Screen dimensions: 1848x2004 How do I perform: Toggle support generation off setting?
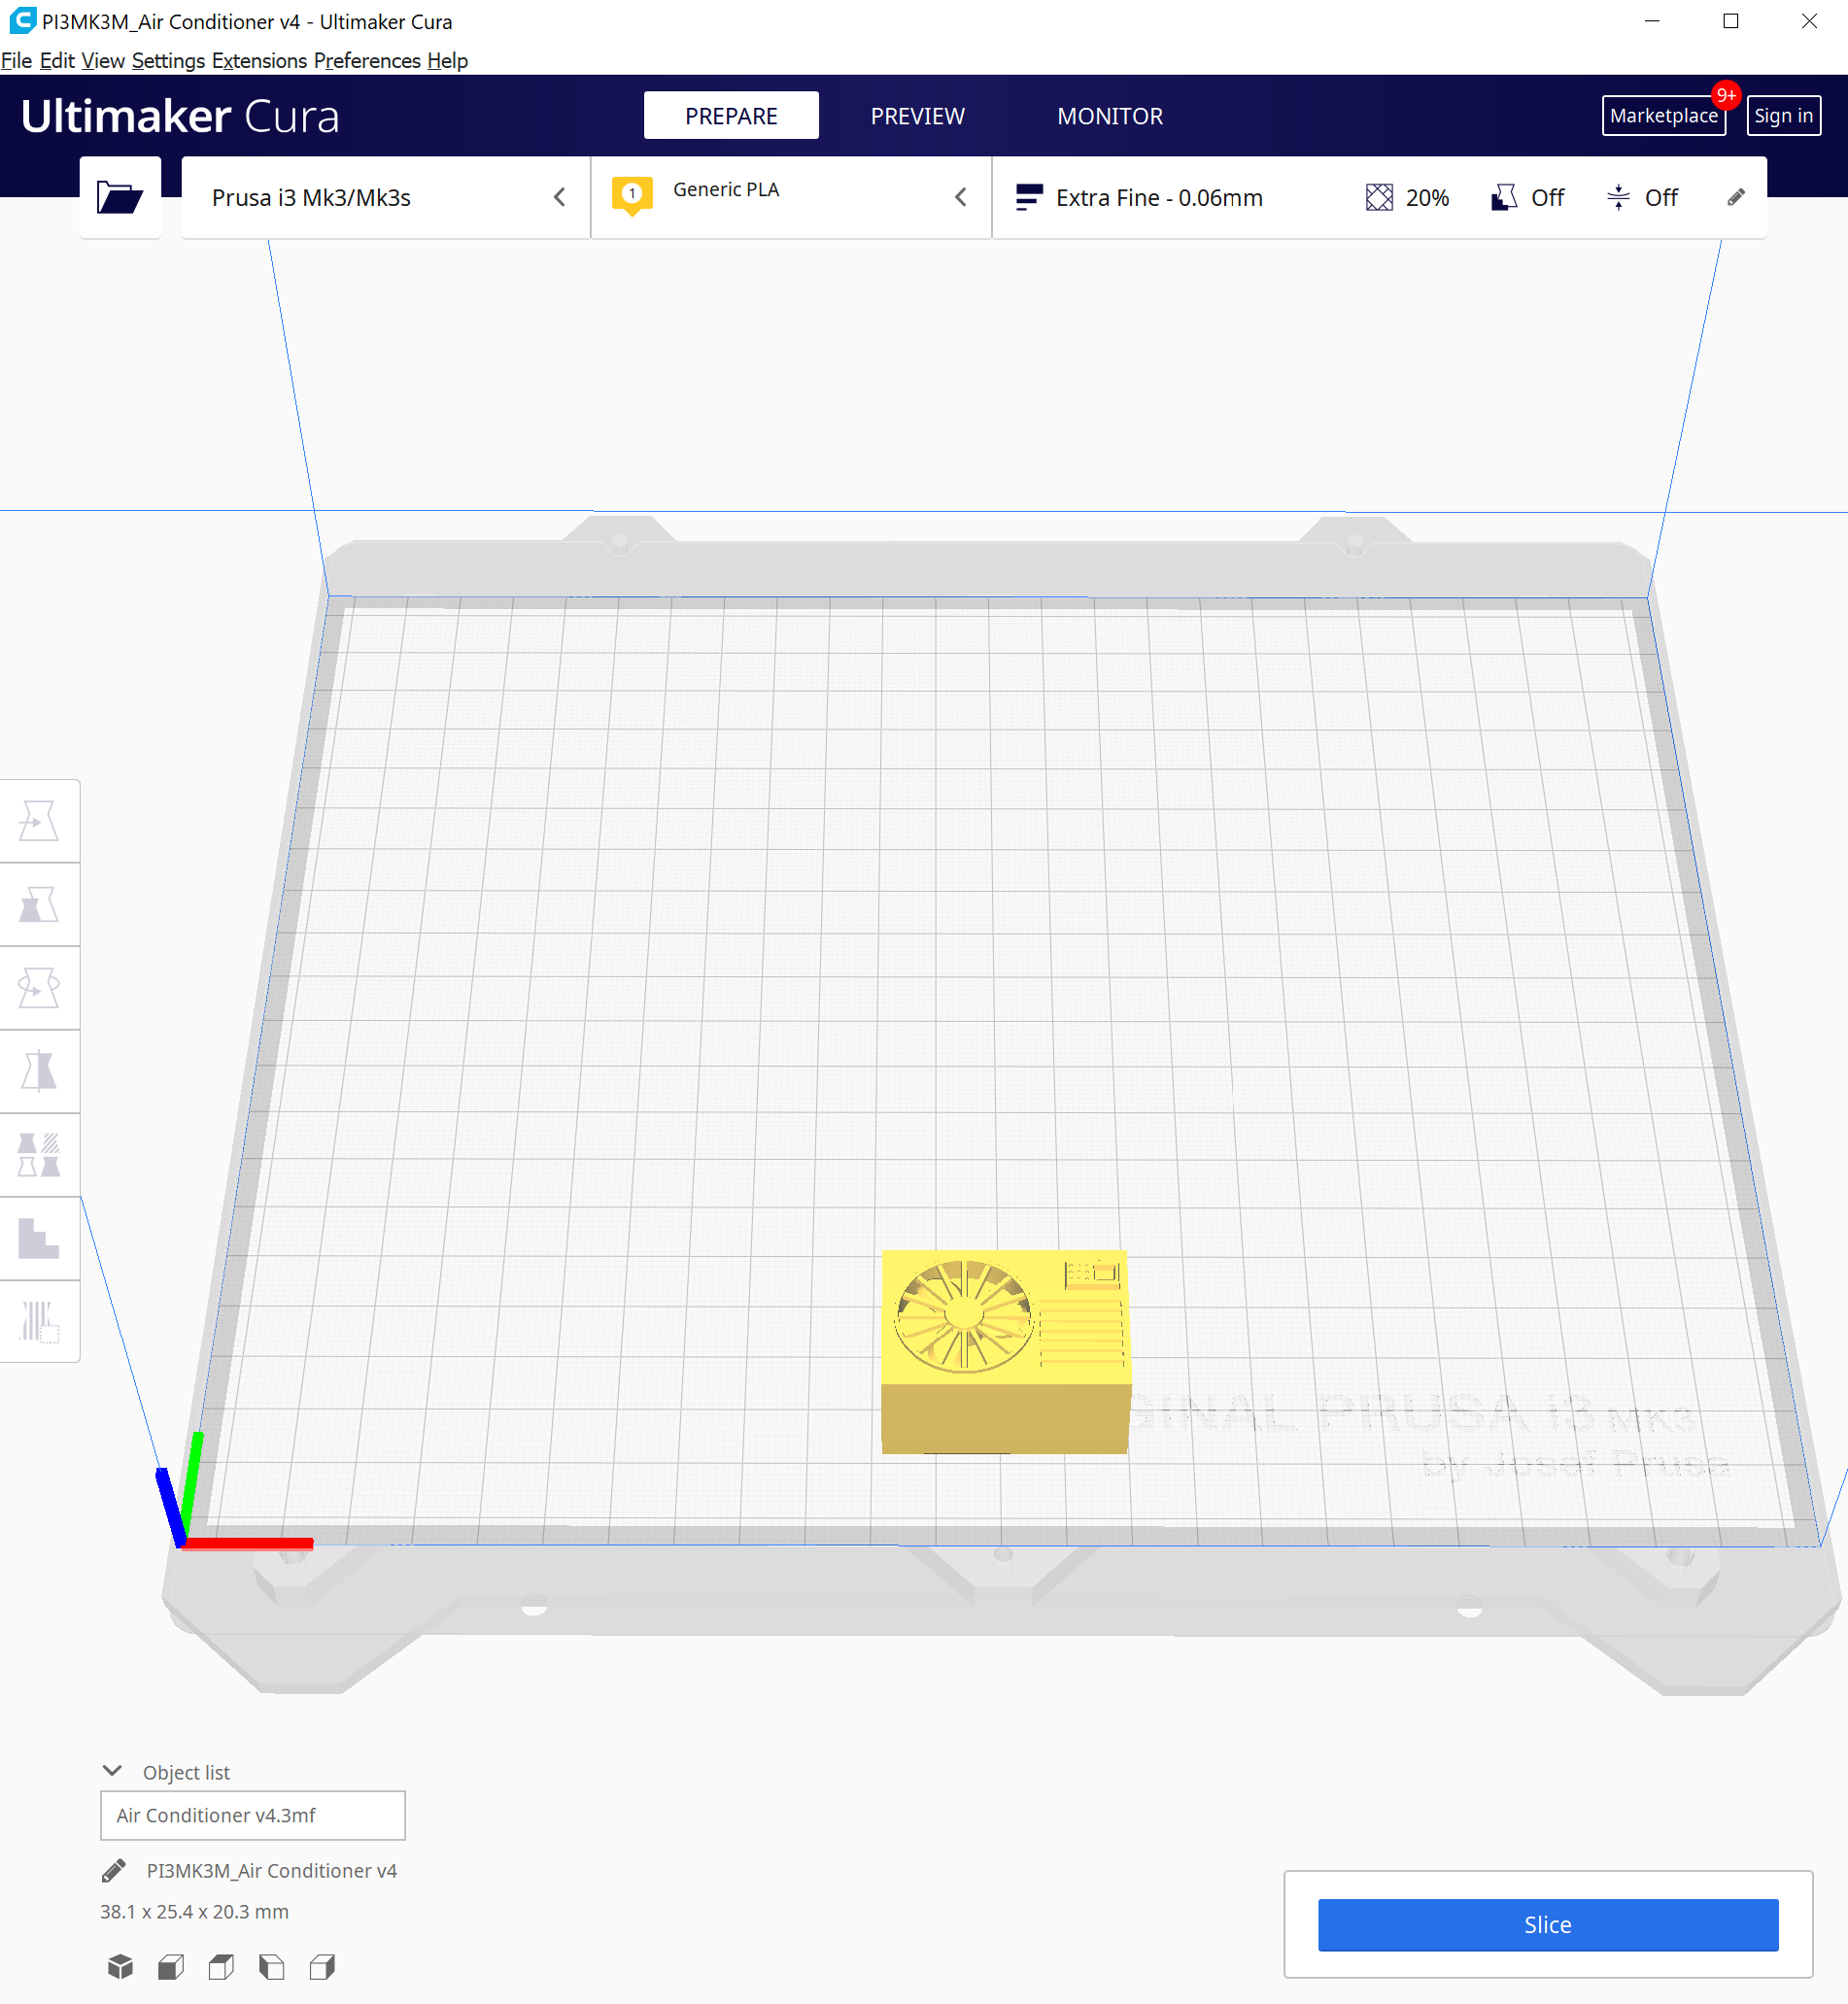pos(1527,197)
